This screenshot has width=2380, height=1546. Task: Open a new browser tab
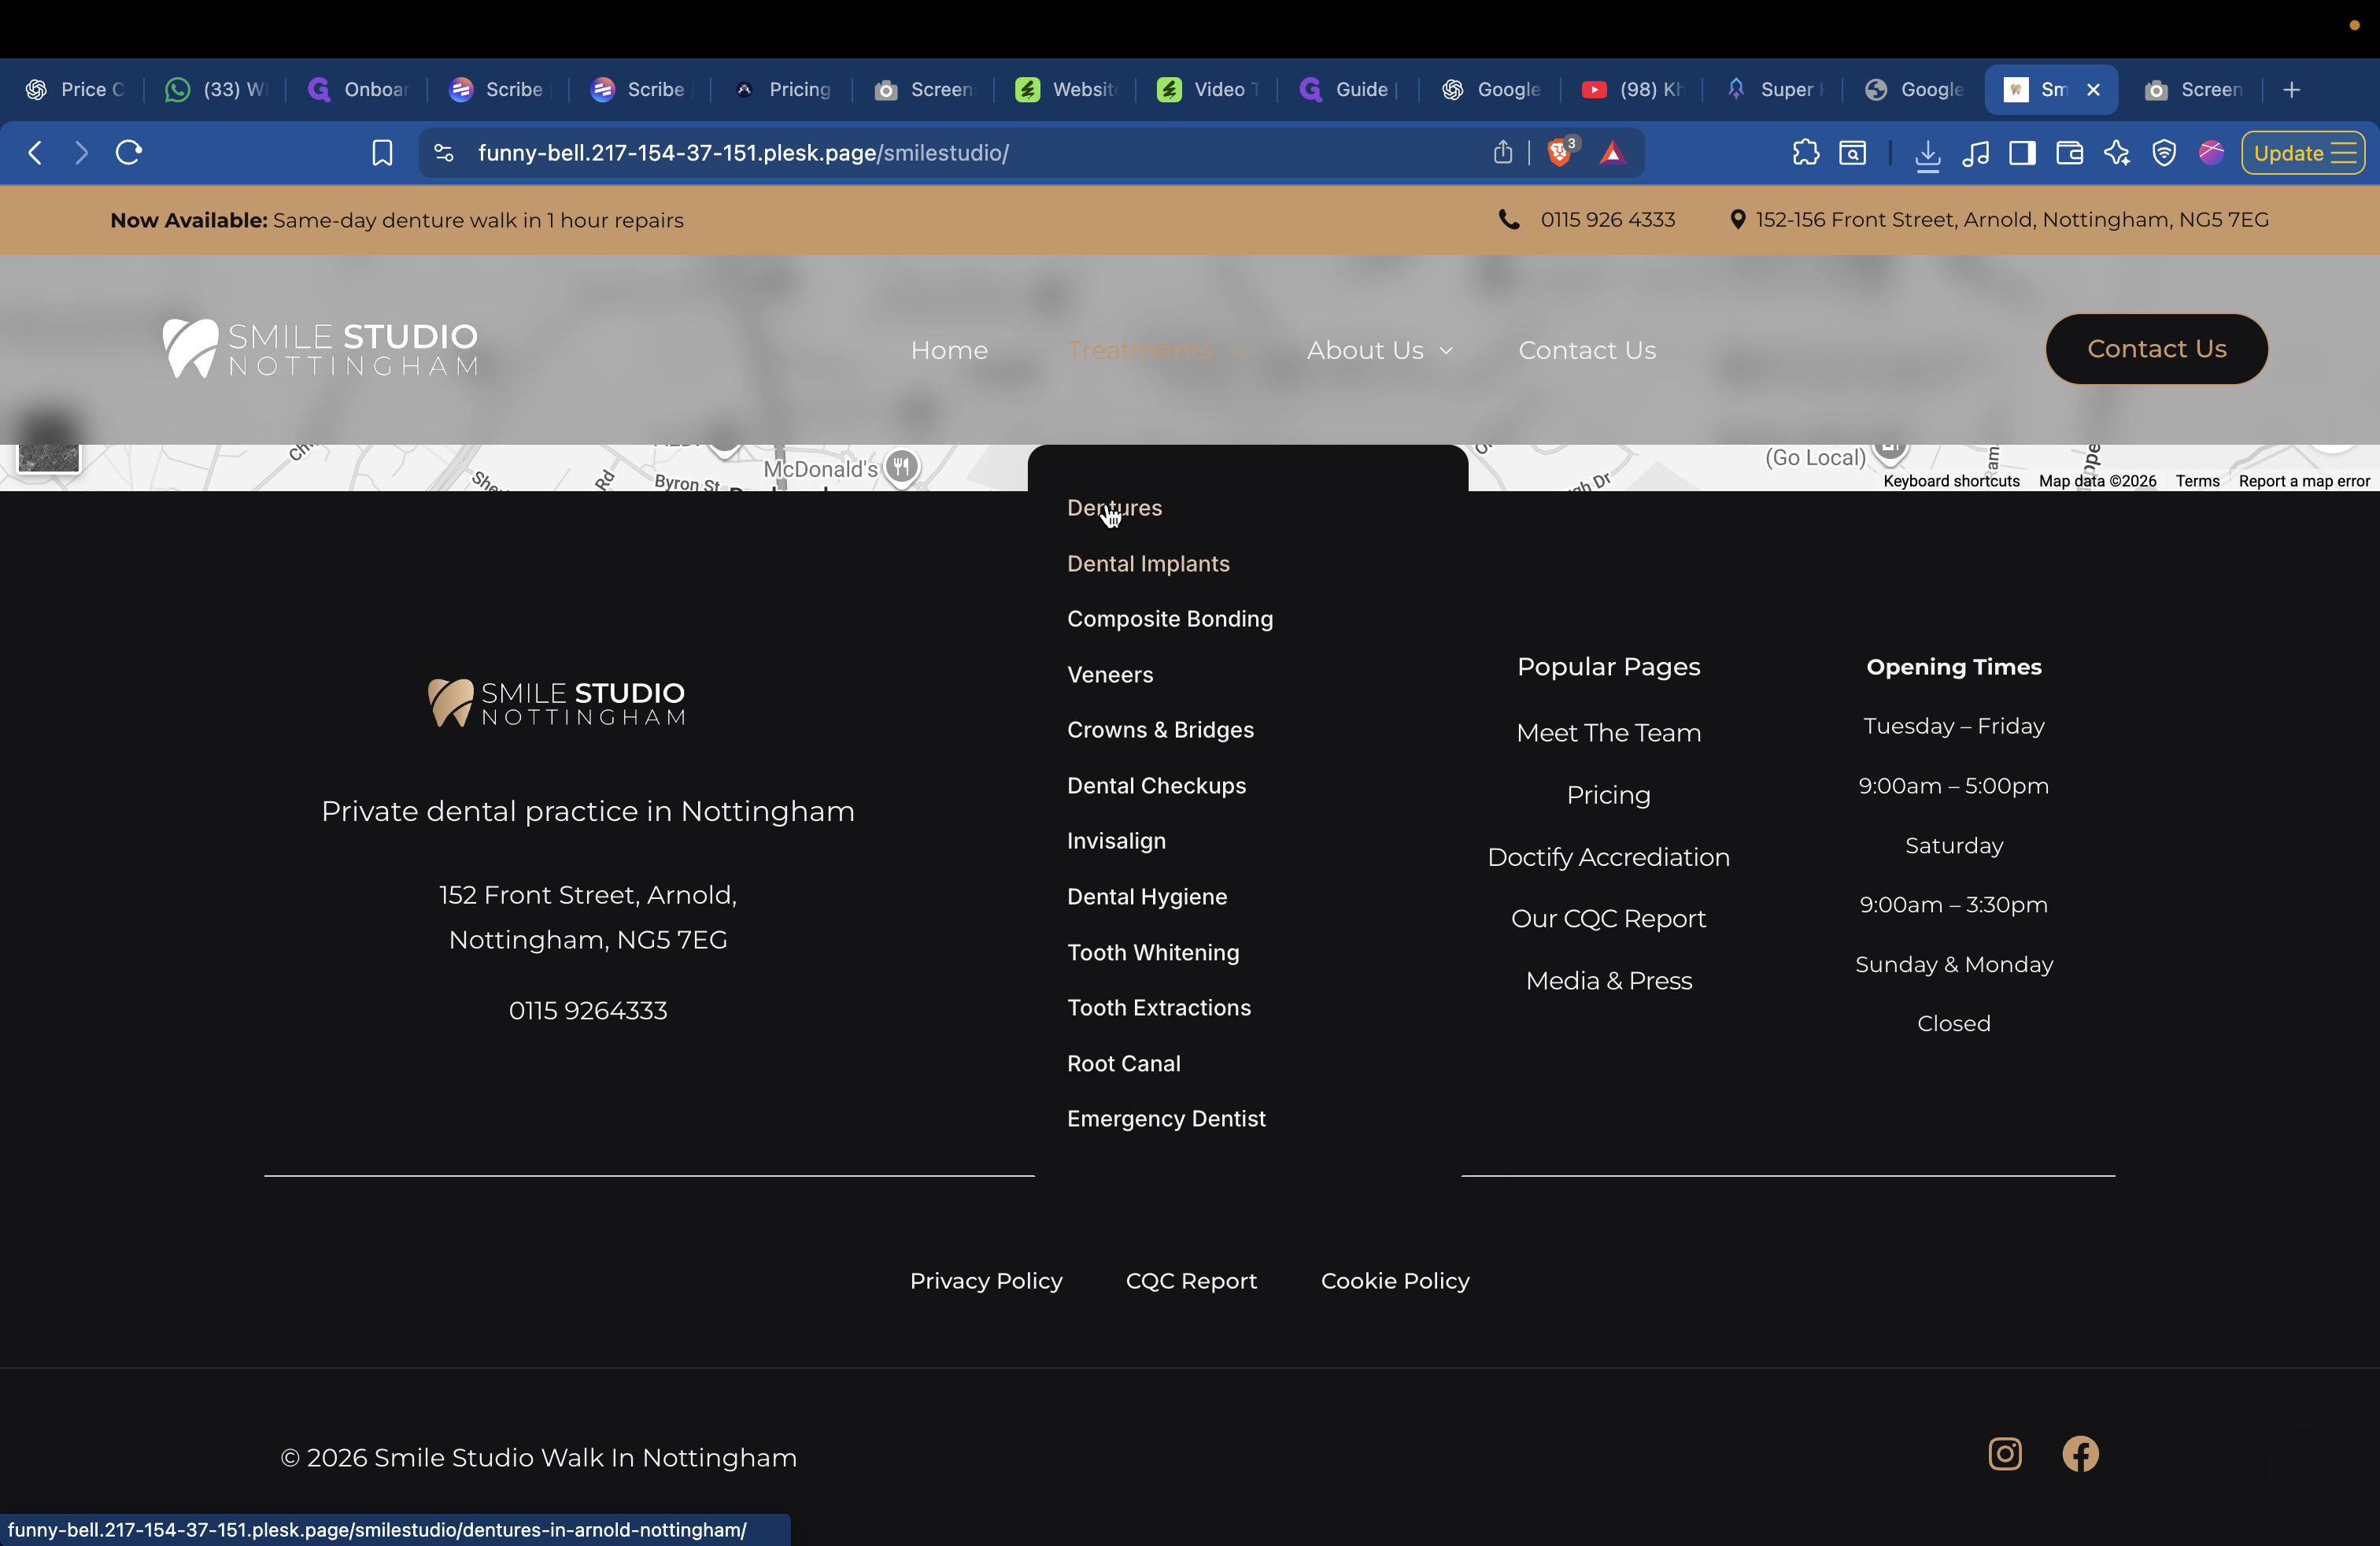pos(2291,90)
